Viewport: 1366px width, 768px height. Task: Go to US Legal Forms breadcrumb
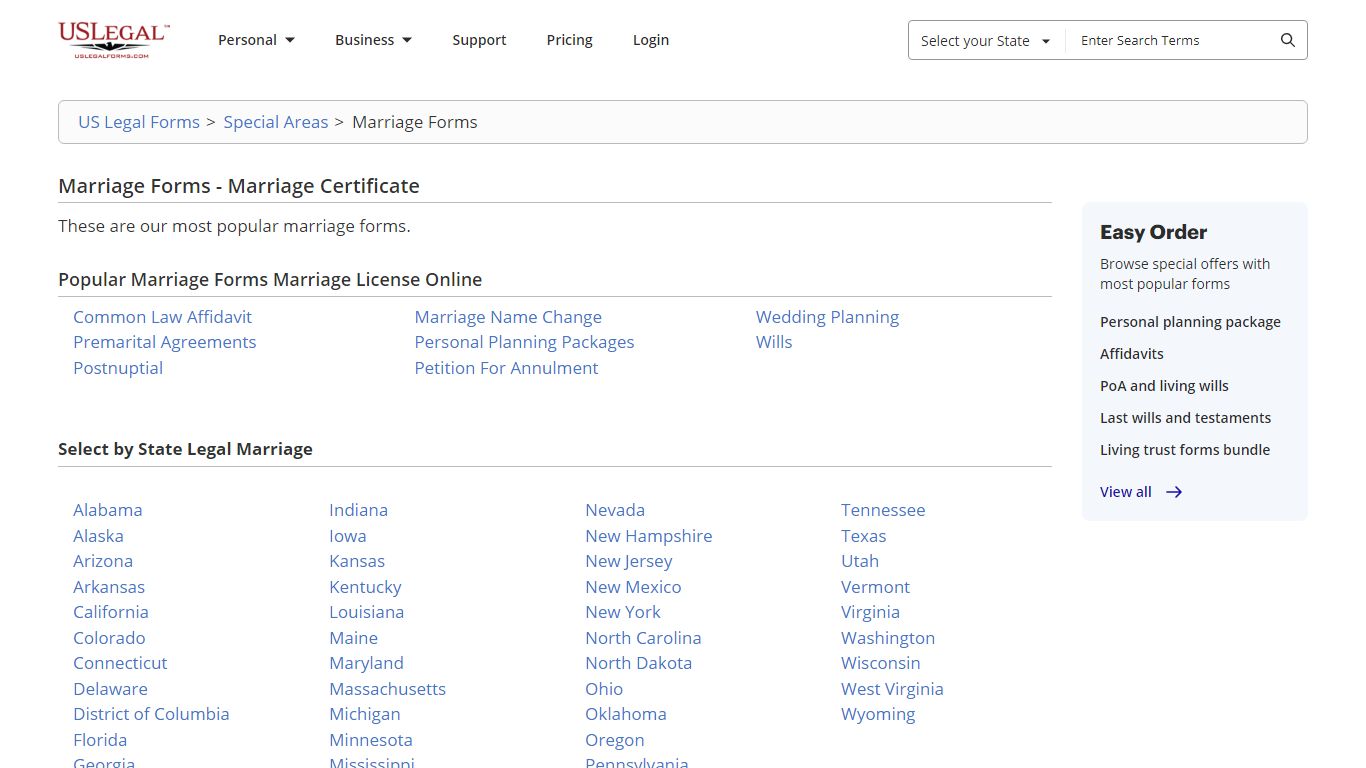pyautogui.click(x=139, y=122)
